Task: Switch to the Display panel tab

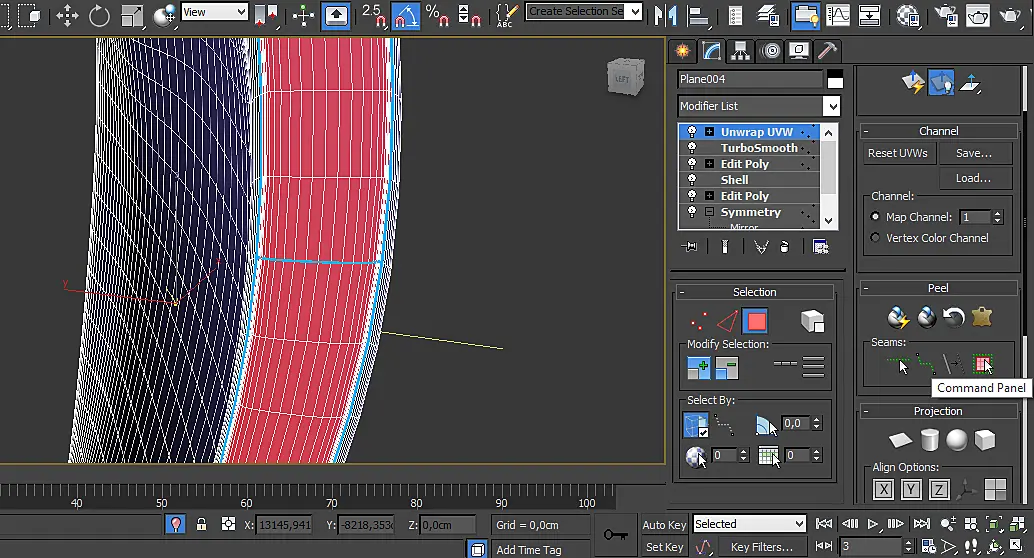Action: (799, 51)
